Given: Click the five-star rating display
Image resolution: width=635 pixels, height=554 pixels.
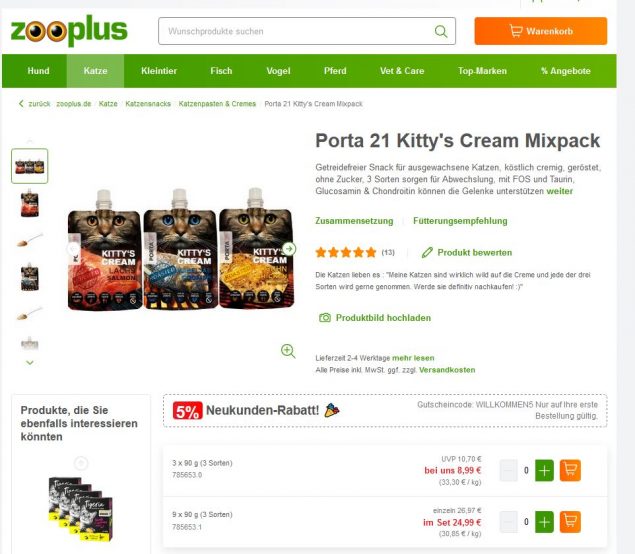Looking at the screenshot, I should point(345,252).
